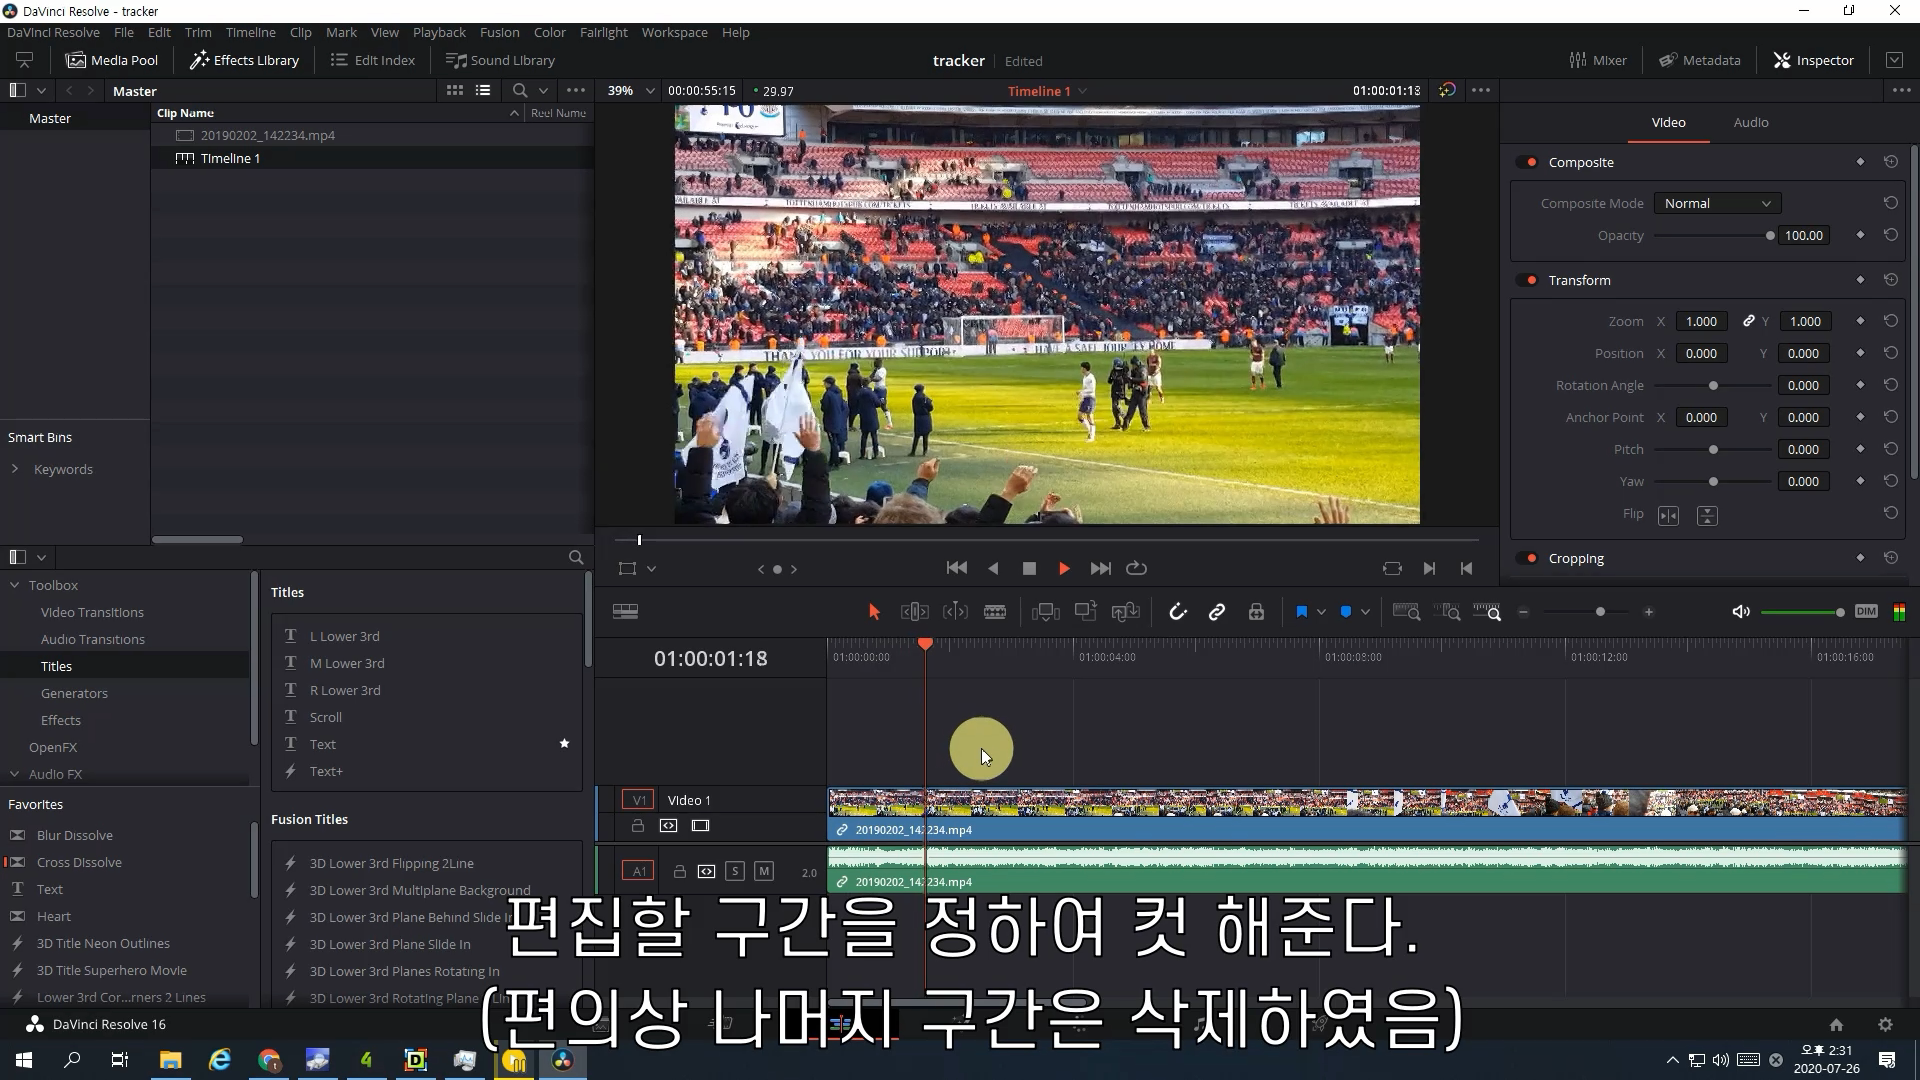The image size is (1920, 1080).
Task: Flip the clip horizontally
Action: 1668,516
